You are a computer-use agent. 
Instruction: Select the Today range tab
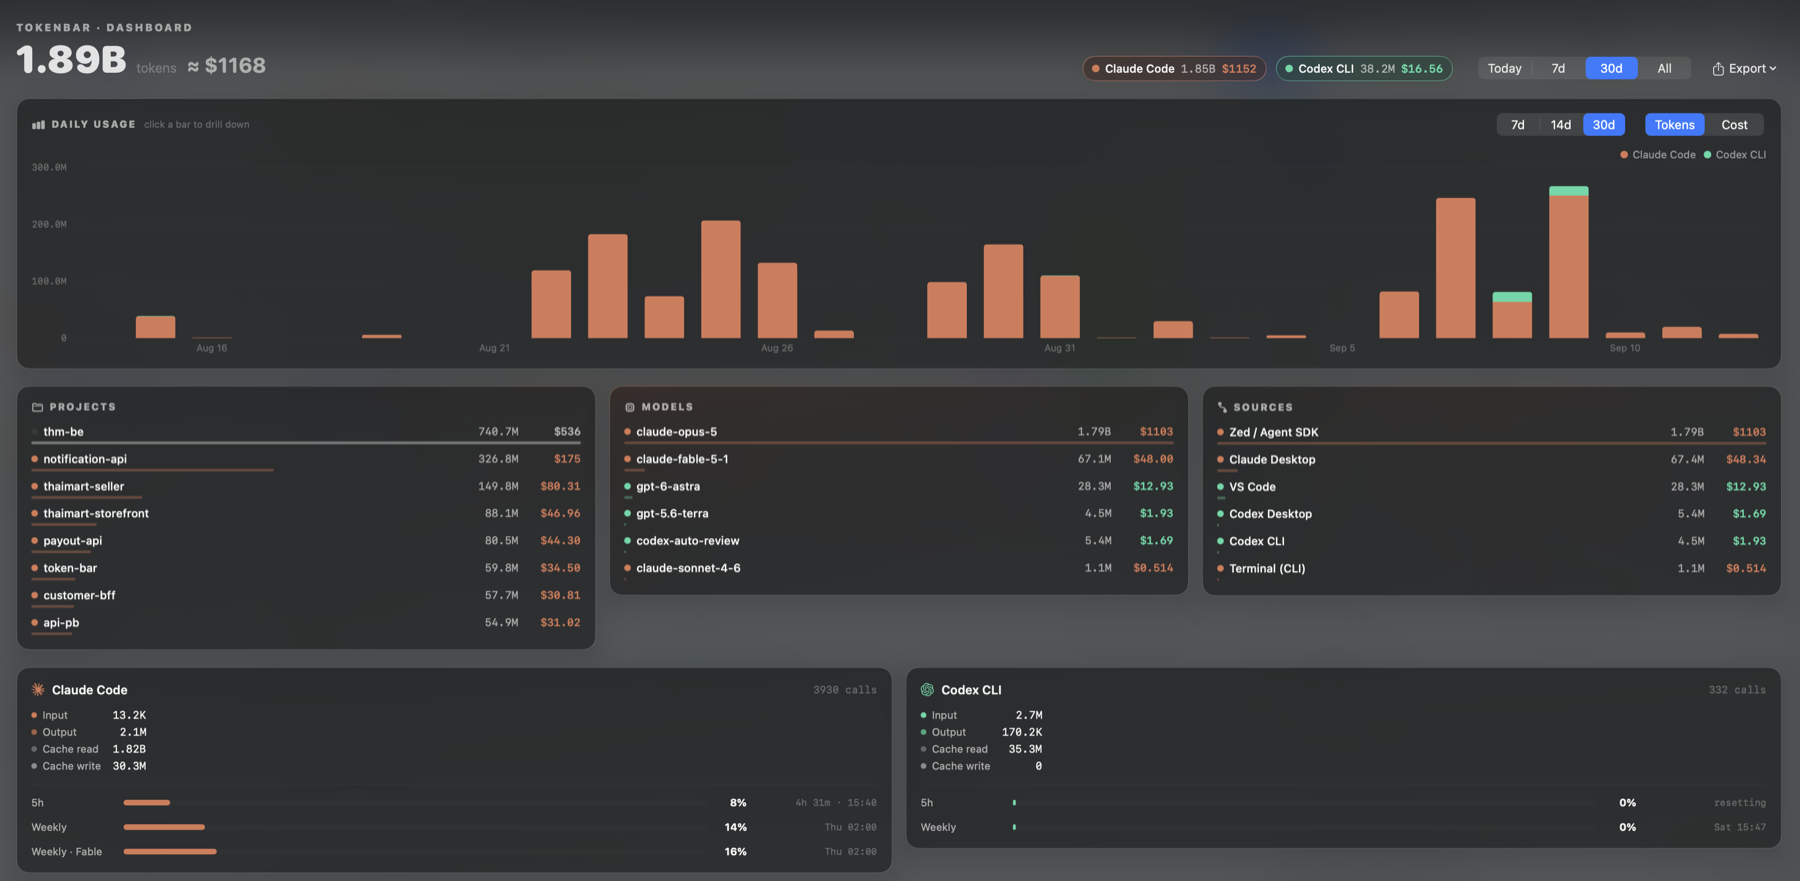pyautogui.click(x=1504, y=68)
